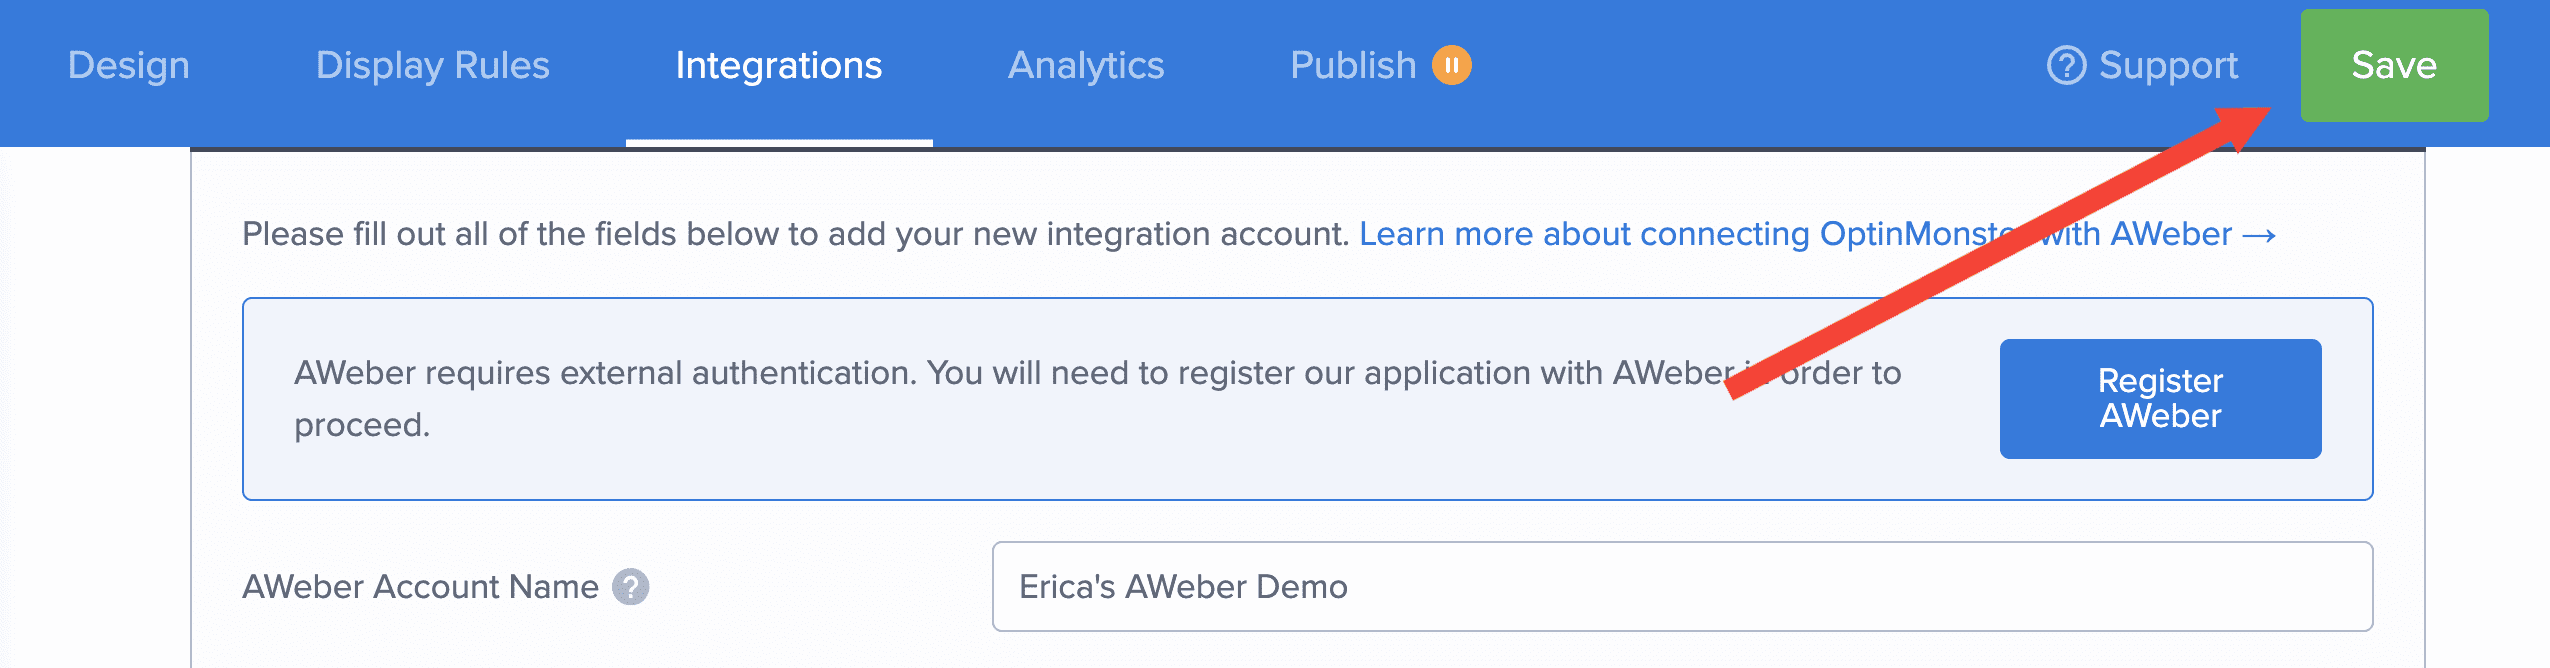Click the orange paused icon beside Publish
Image resolution: width=2550 pixels, height=668 pixels.
point(1451,66)
